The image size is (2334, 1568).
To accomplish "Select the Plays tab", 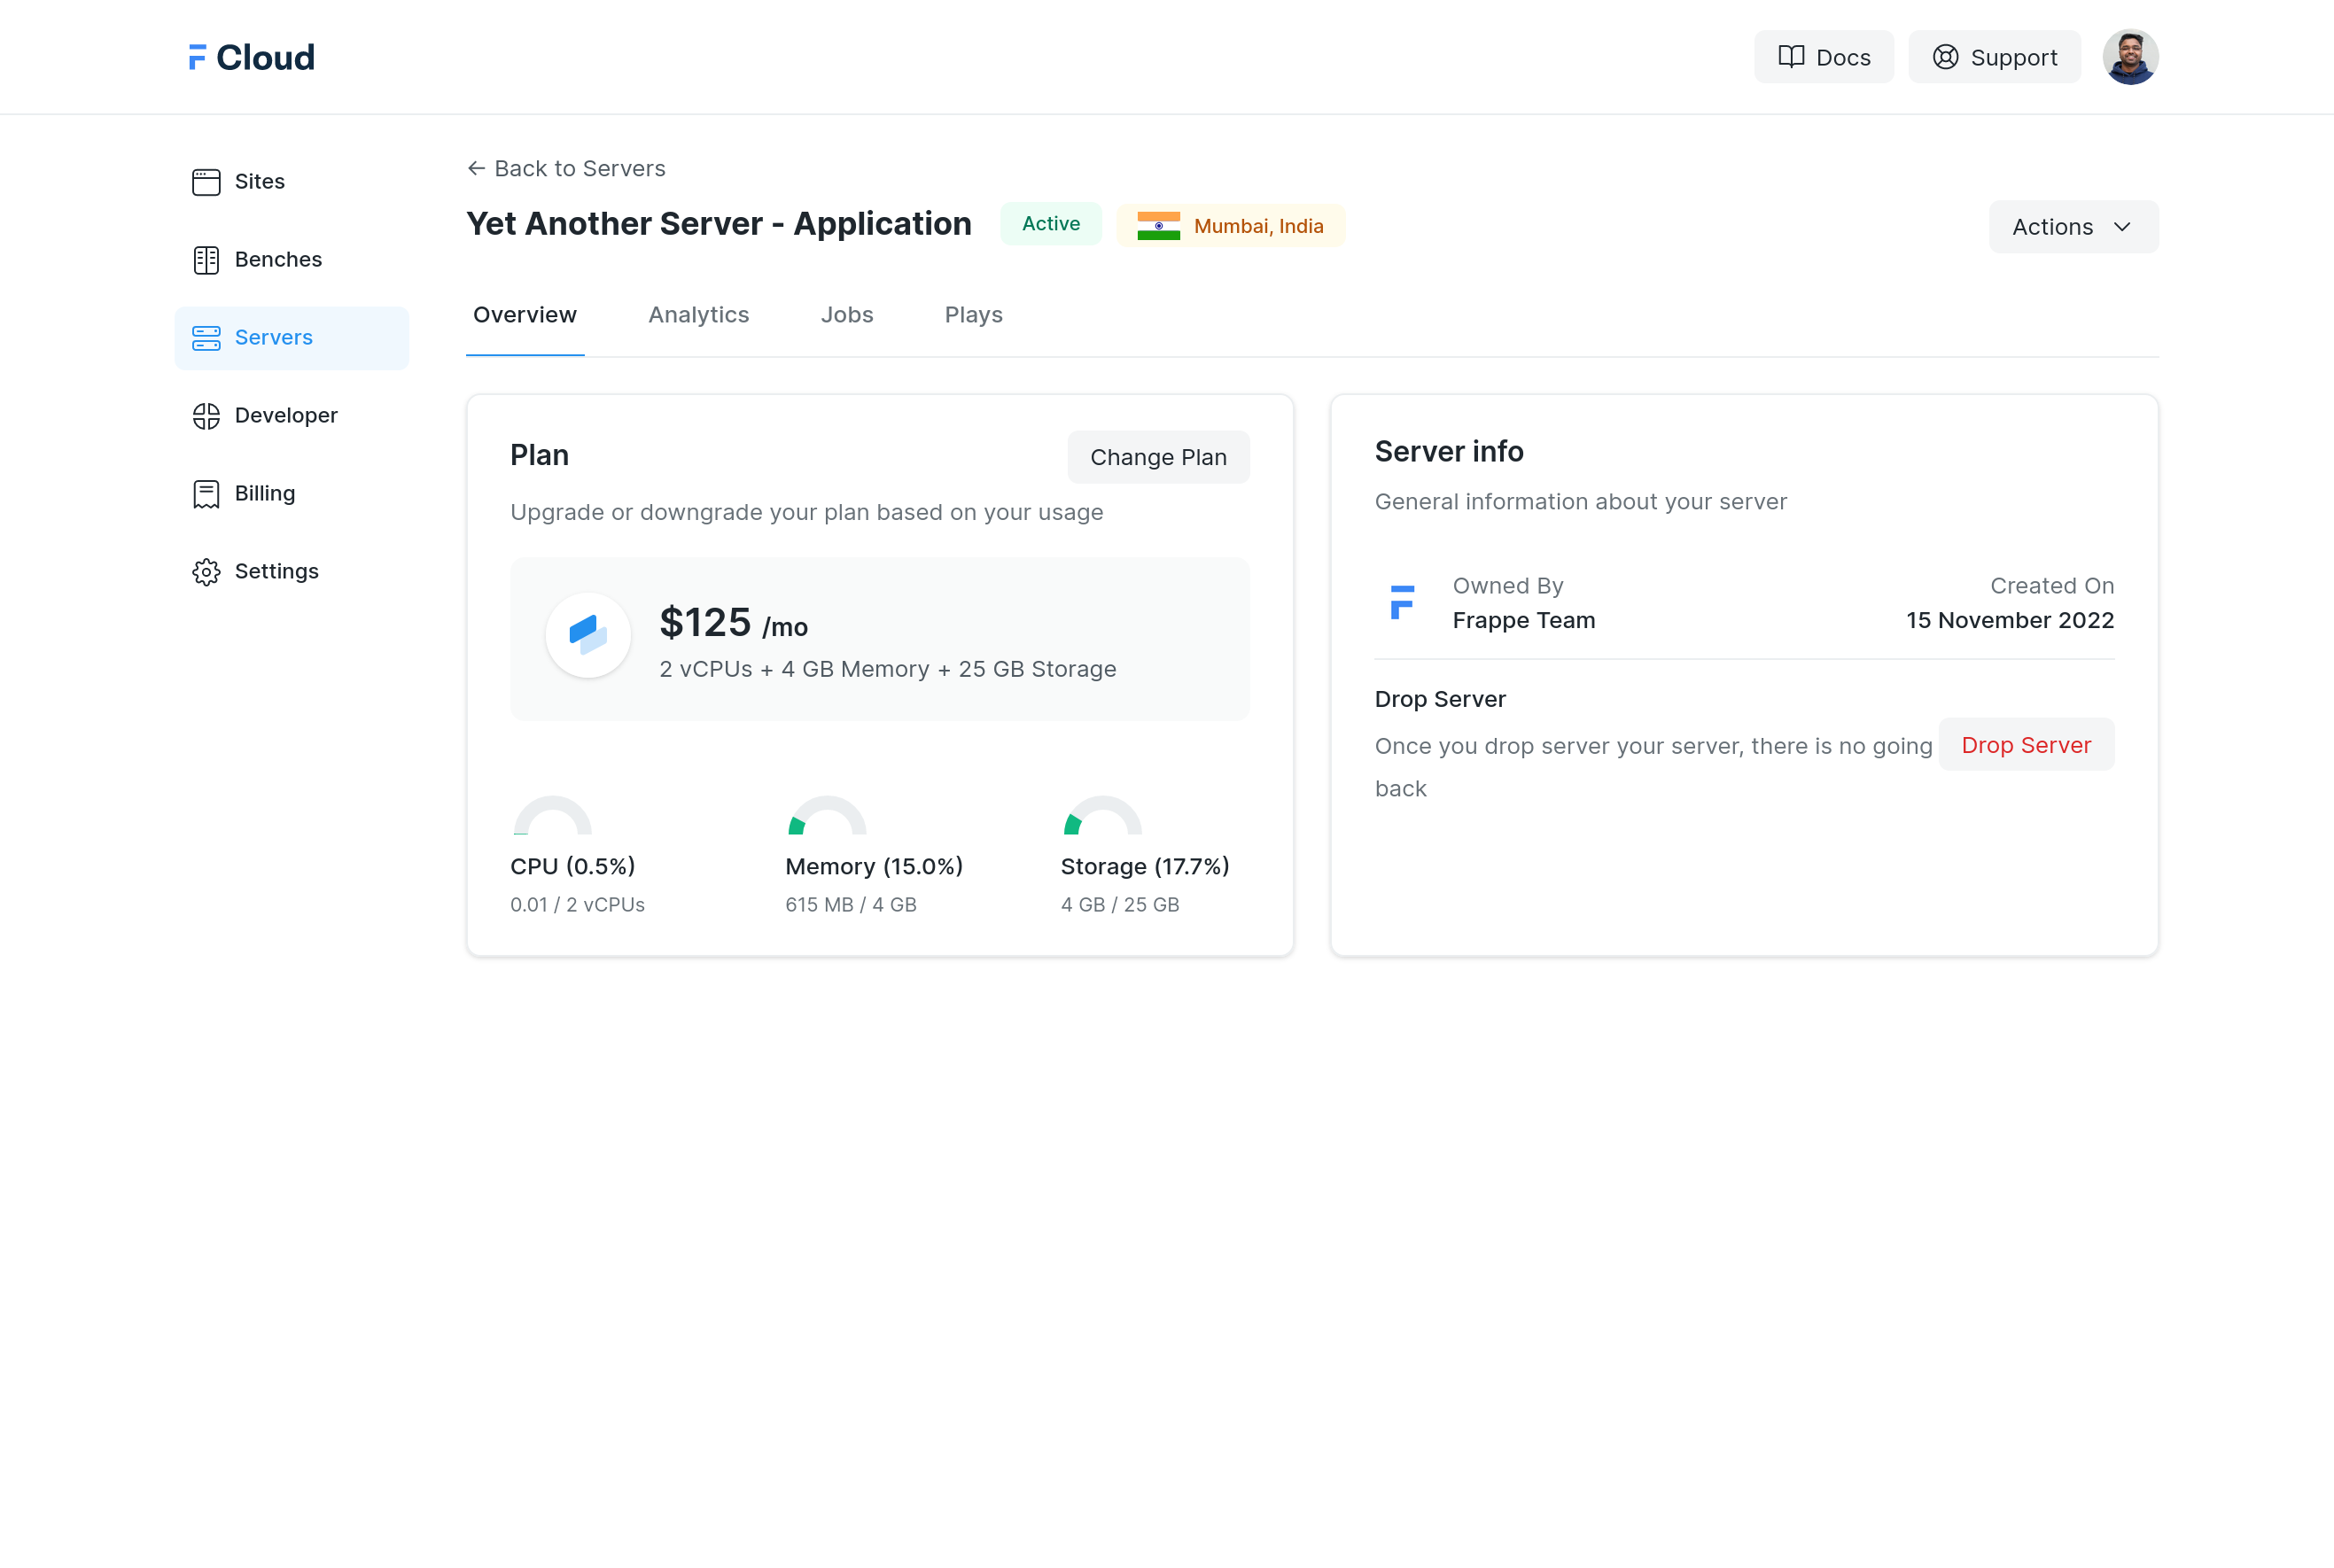I will [x=973, y=315].
